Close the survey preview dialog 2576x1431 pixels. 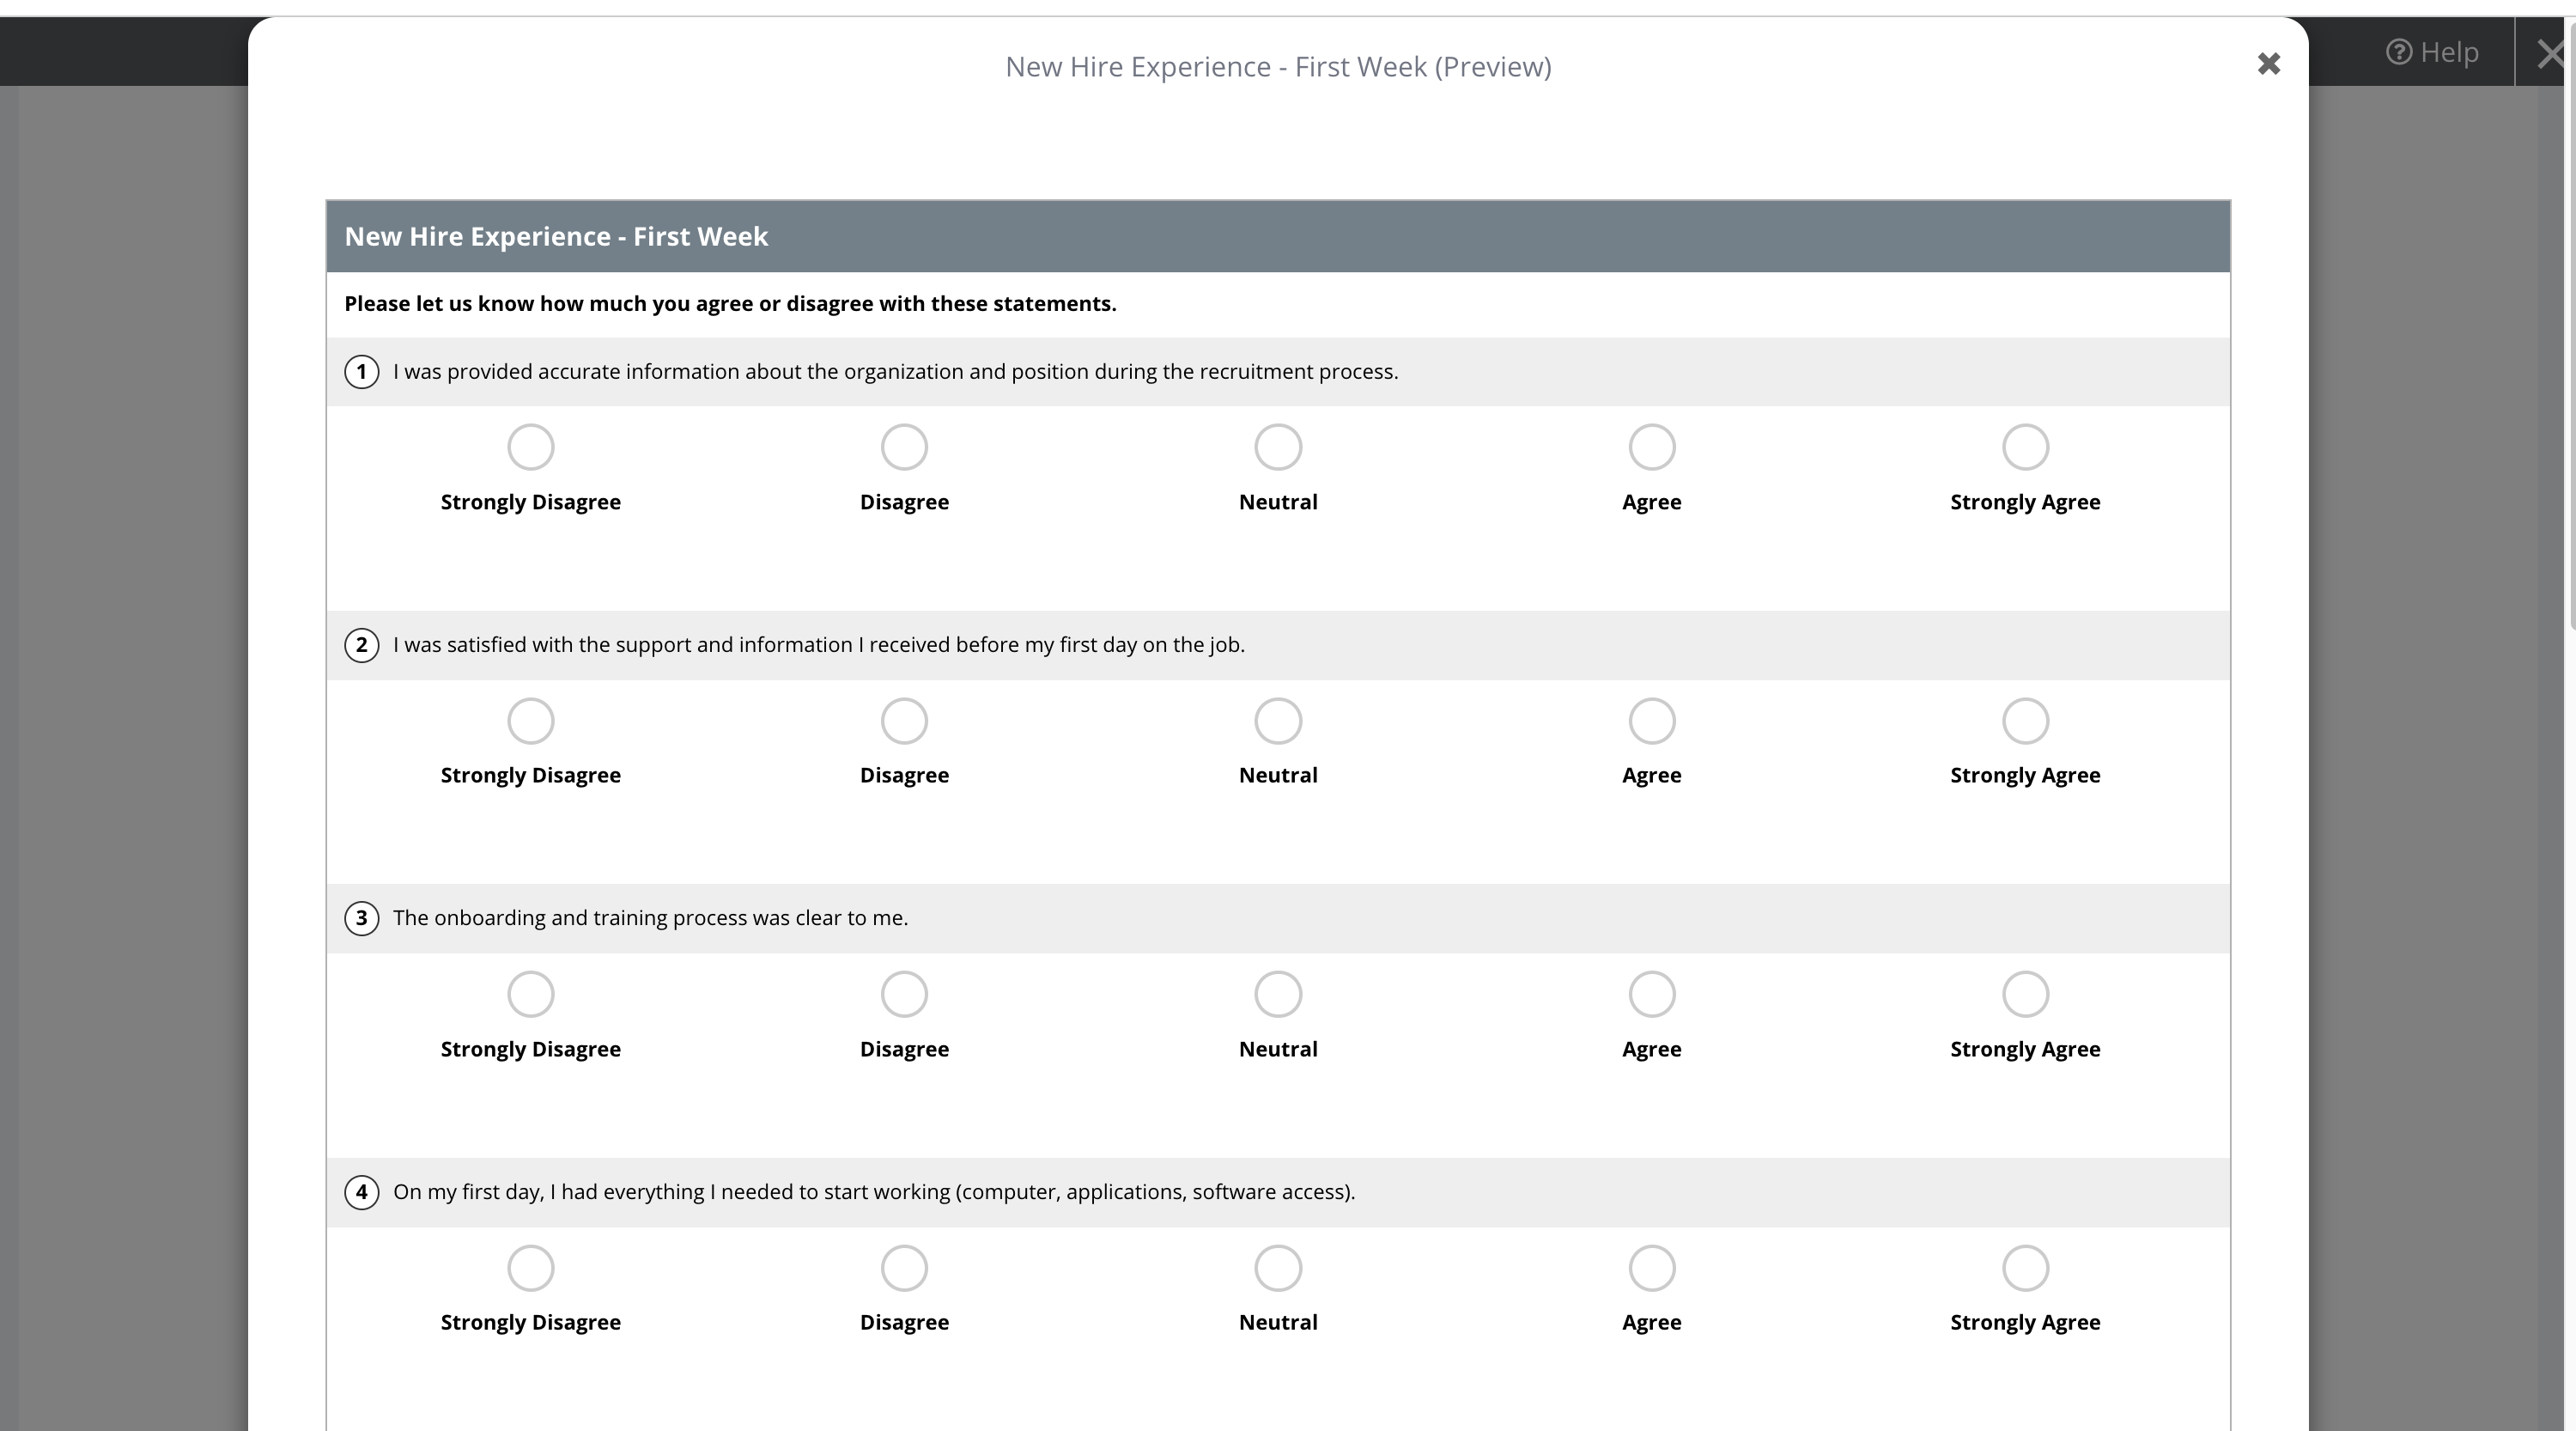2268,64
